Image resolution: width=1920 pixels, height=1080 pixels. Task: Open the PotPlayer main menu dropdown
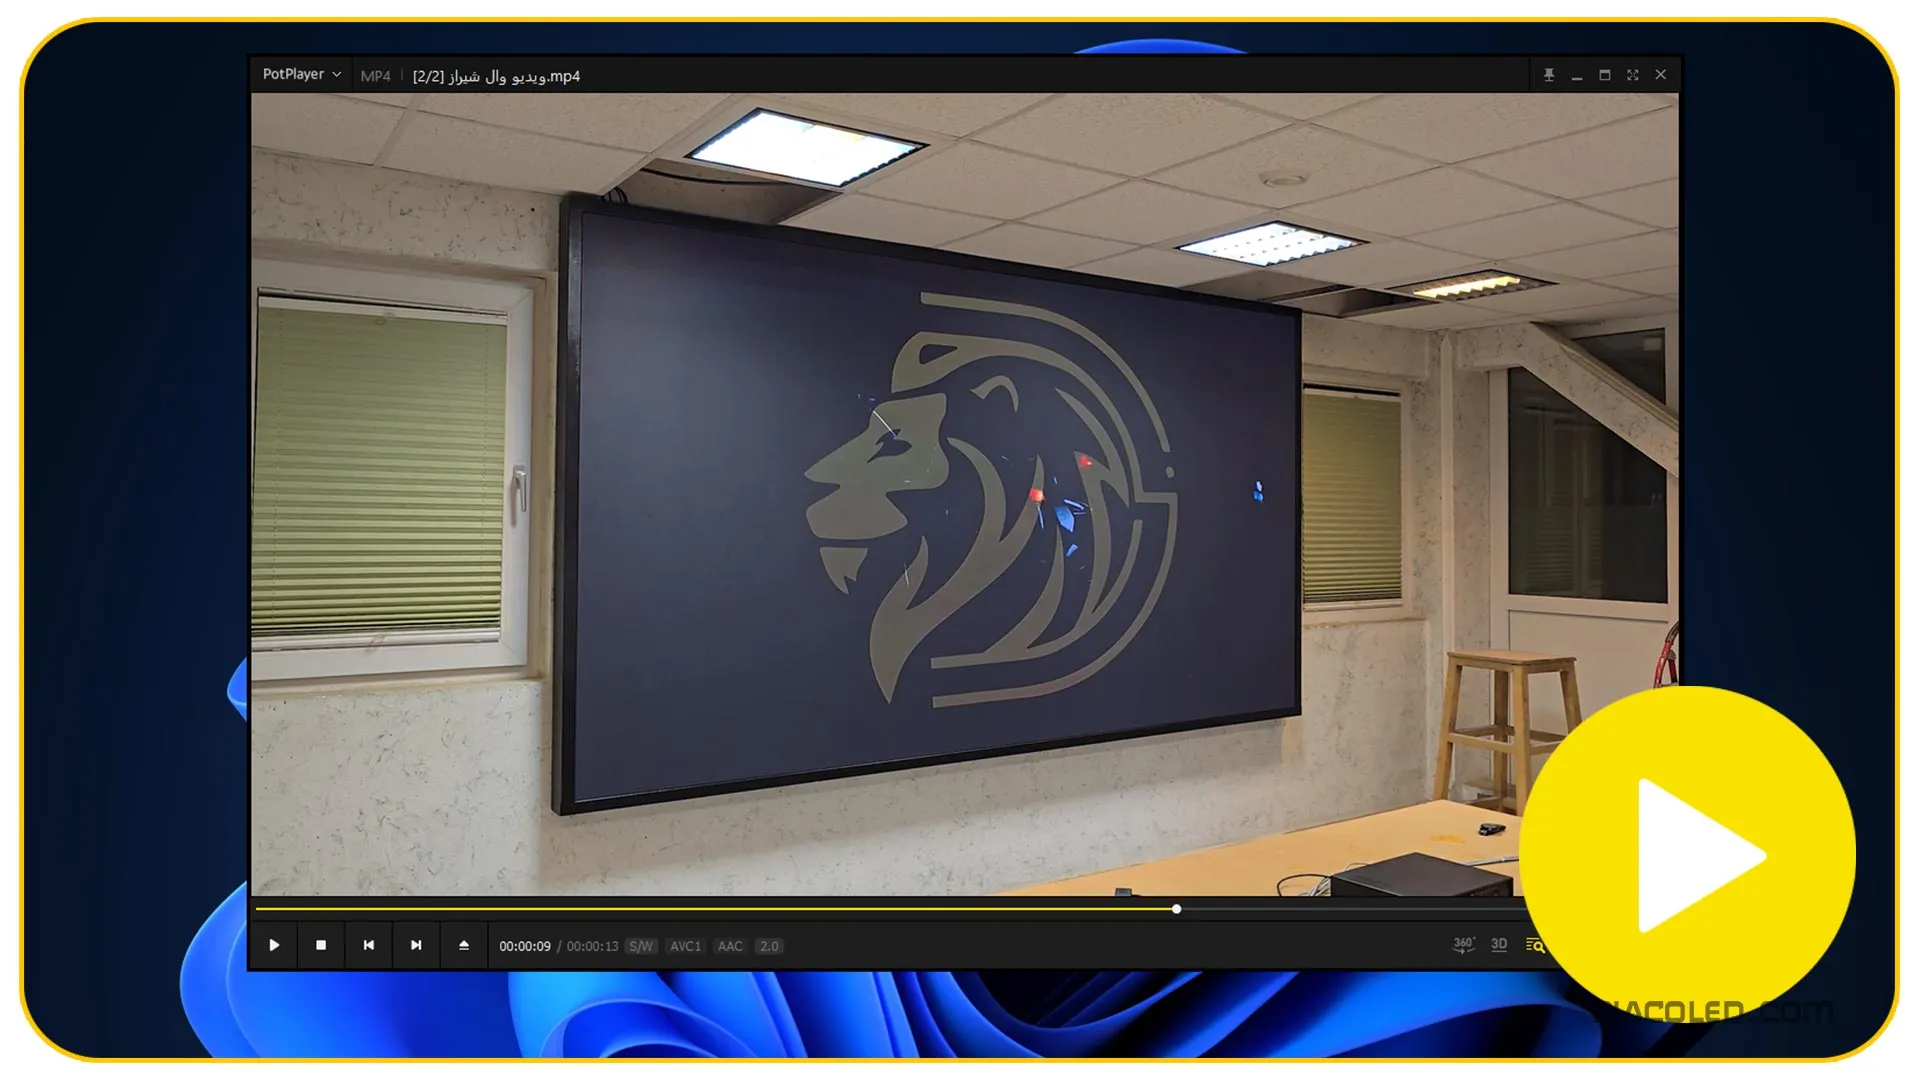pyautogui.click(x=301, y=75)
